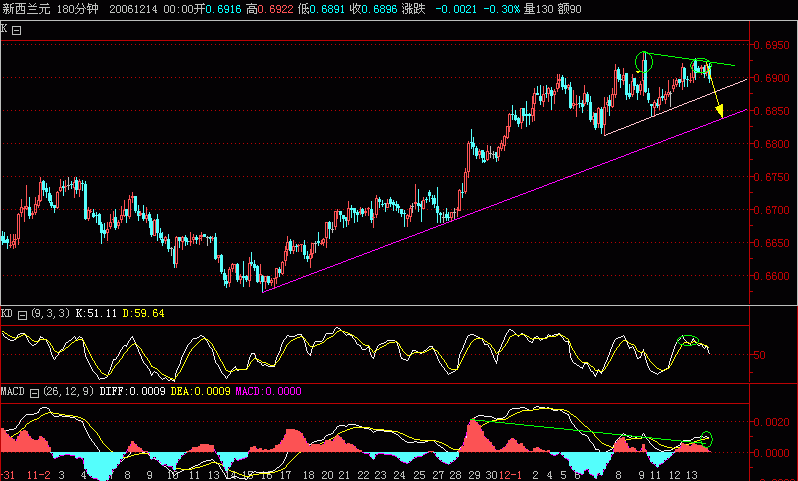
Task: Click the 20061214 date value
Action: coord(133,9)
